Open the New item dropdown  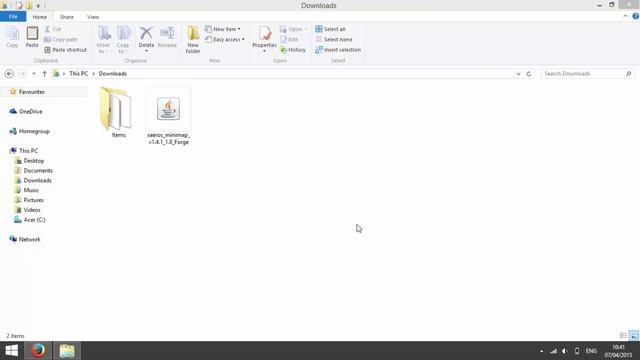(x=223, y=29)
